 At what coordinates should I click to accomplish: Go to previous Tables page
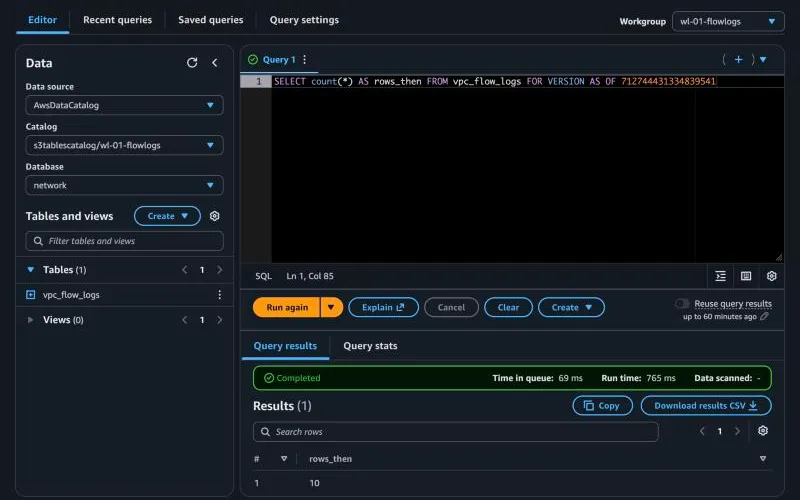pyautogui.click(x=185, y=269)
